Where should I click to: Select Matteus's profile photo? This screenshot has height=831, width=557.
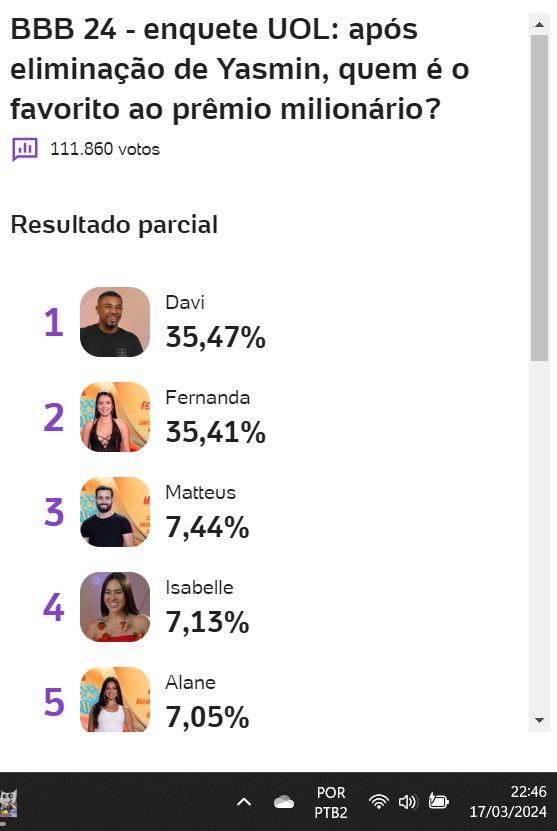click(x=115, y=511)
